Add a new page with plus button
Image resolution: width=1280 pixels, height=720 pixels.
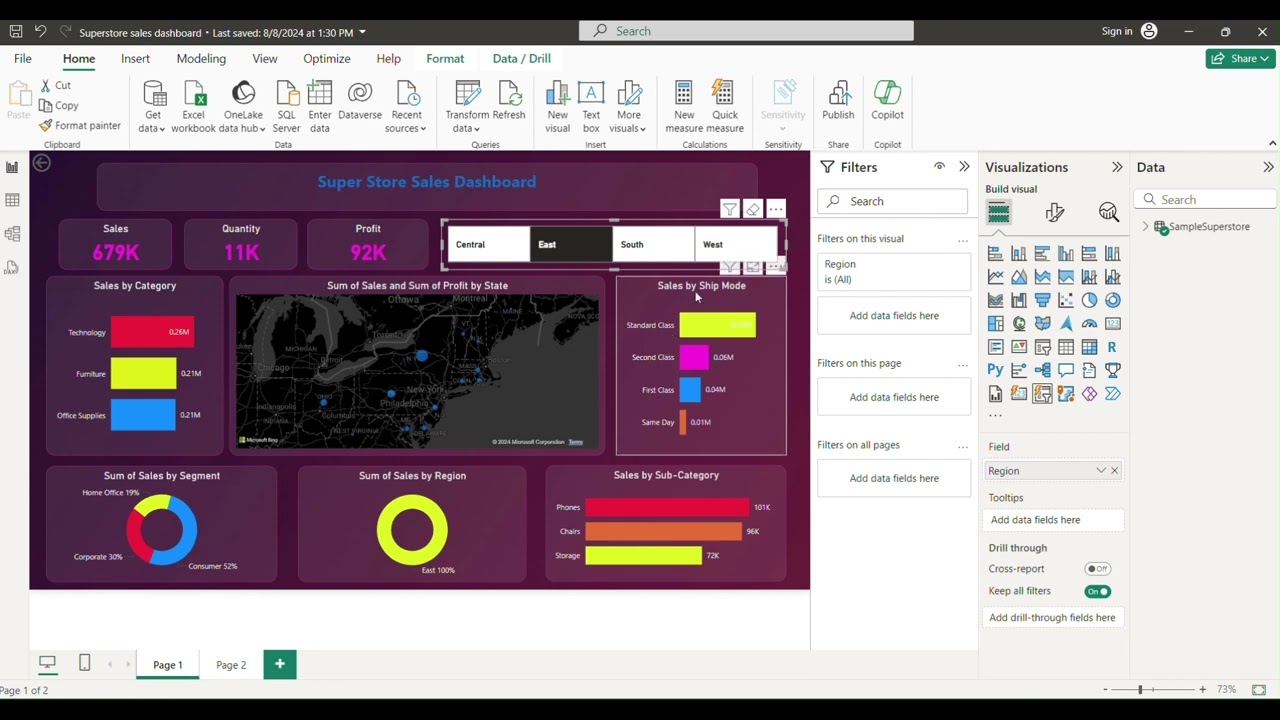click(280, 664)
